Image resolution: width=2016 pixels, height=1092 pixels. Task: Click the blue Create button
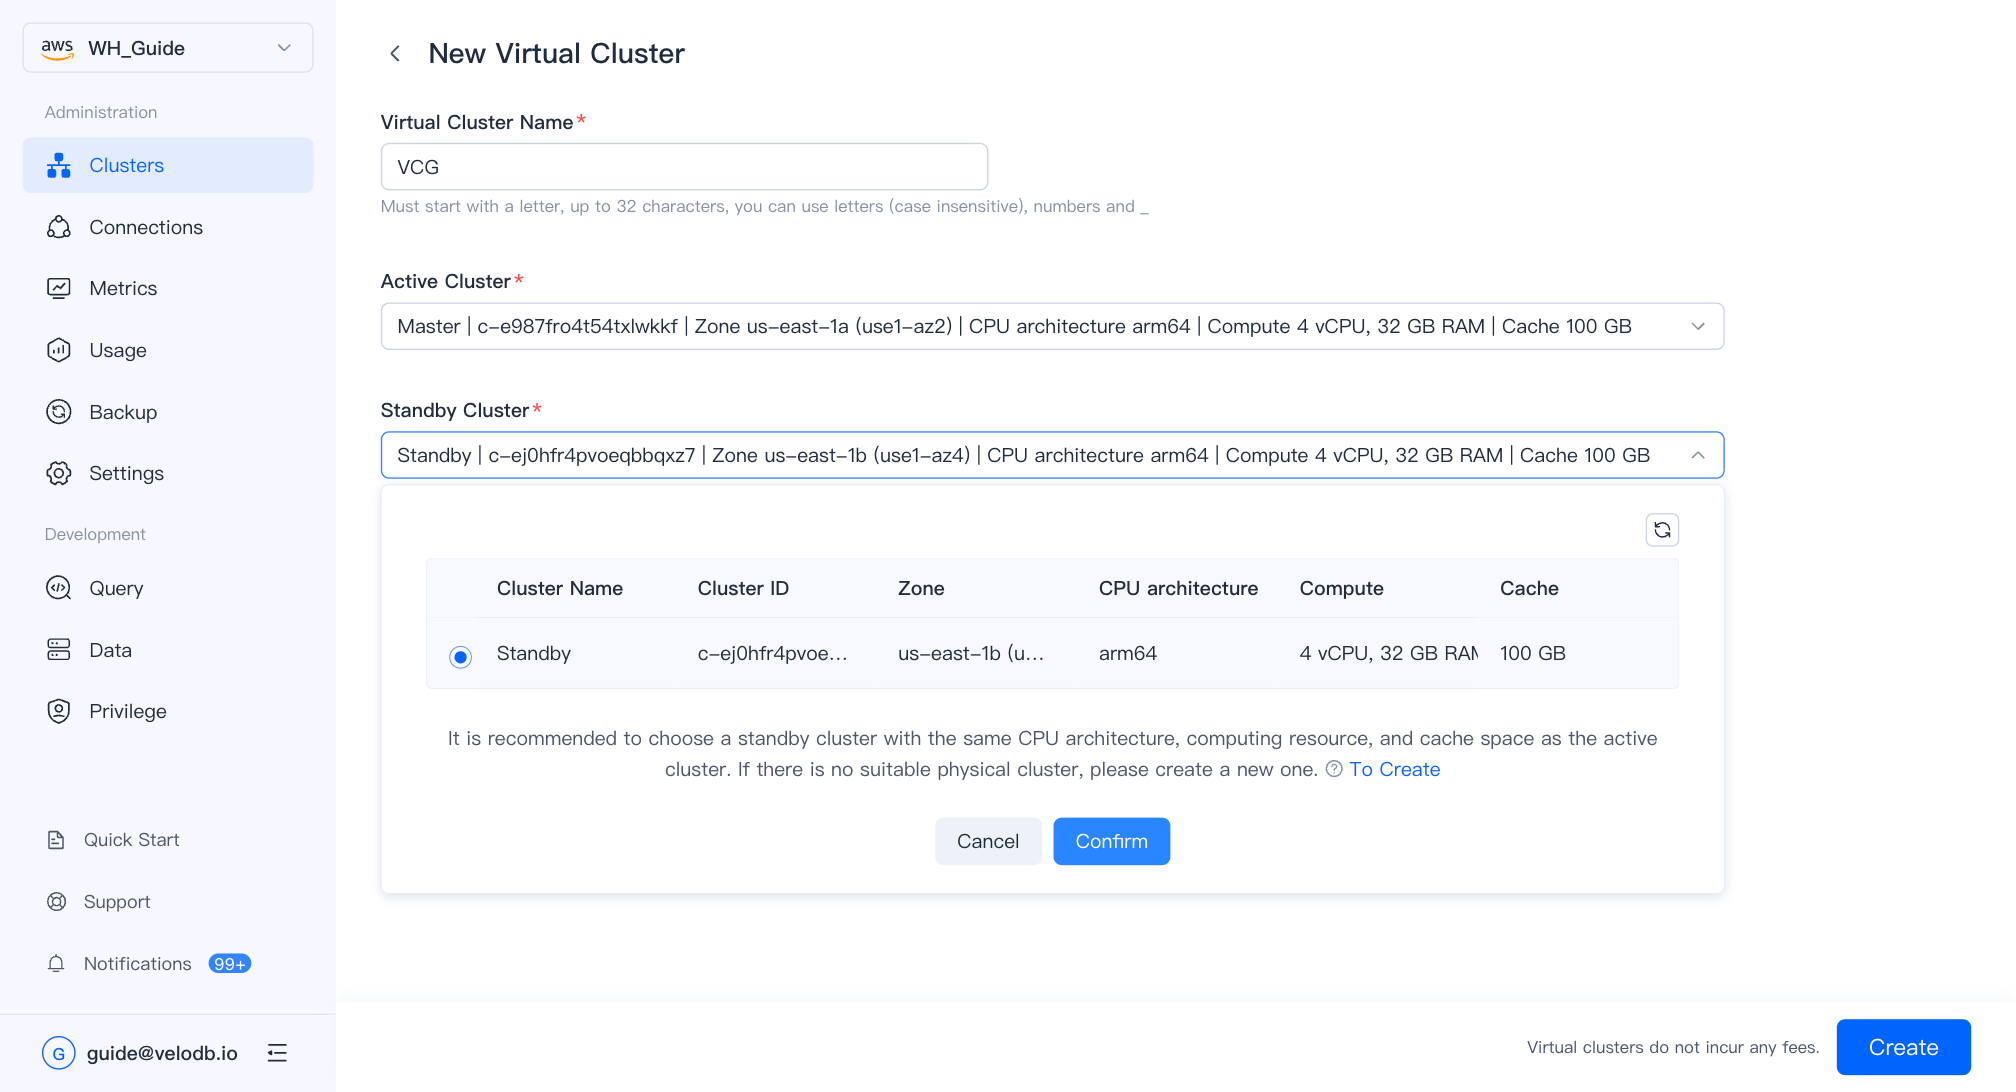(1902, 1047)
